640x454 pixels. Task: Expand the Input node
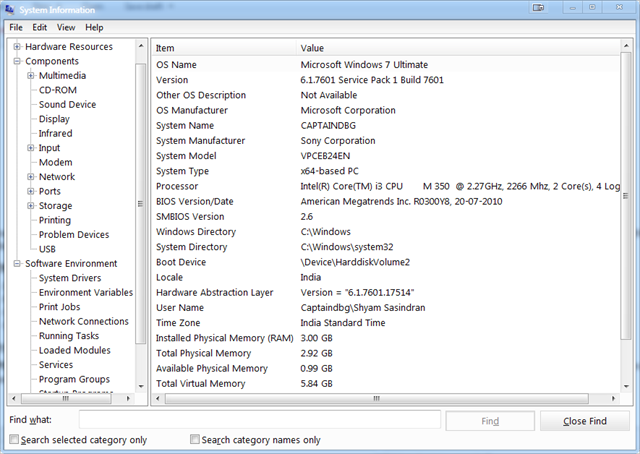(31, 148)
